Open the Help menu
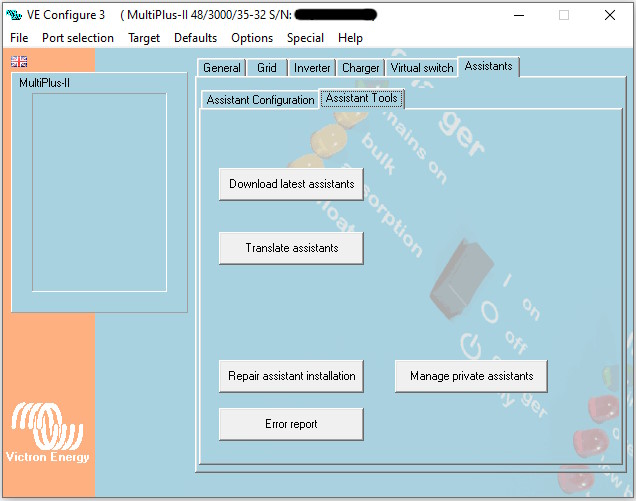 [350, 38]
